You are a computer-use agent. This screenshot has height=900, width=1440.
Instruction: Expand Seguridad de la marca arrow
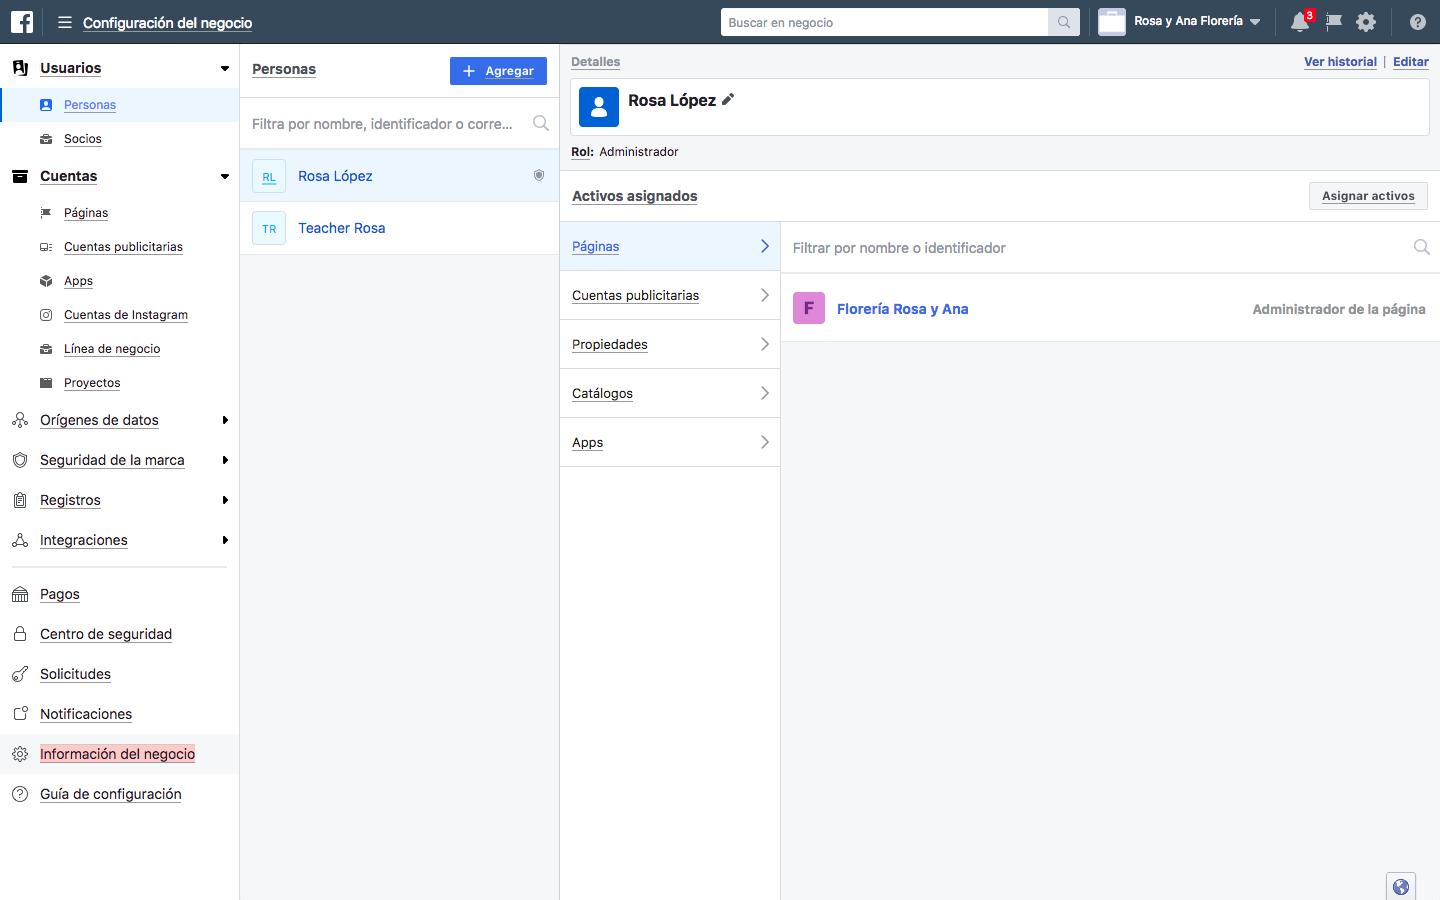[225, 460]
